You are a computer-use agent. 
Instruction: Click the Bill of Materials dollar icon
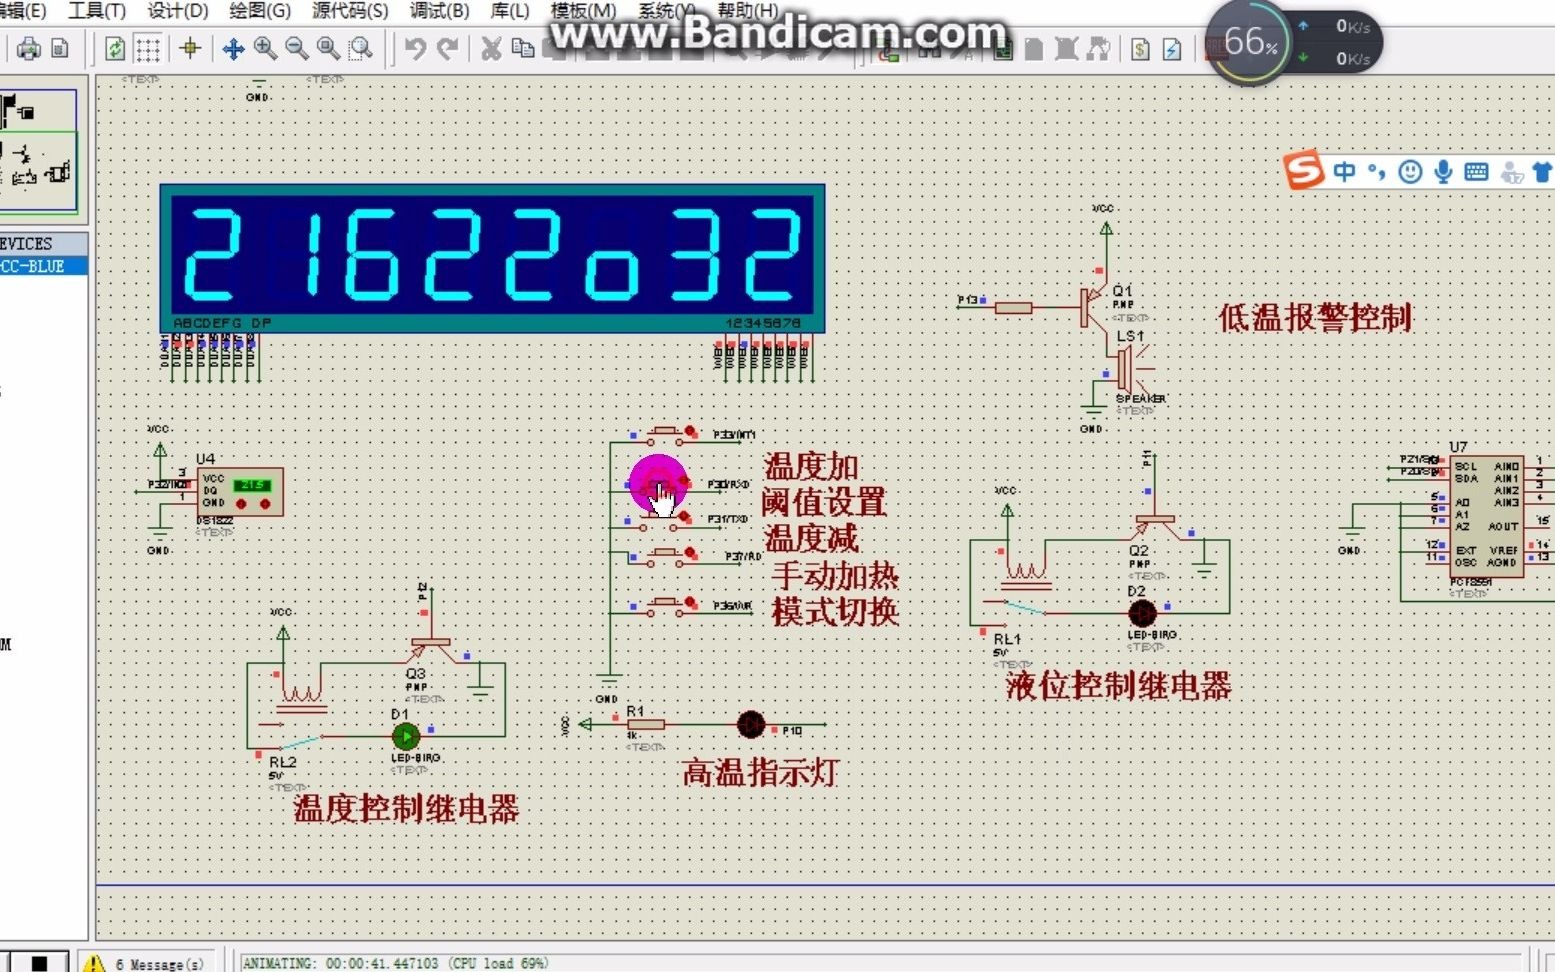1141,48
